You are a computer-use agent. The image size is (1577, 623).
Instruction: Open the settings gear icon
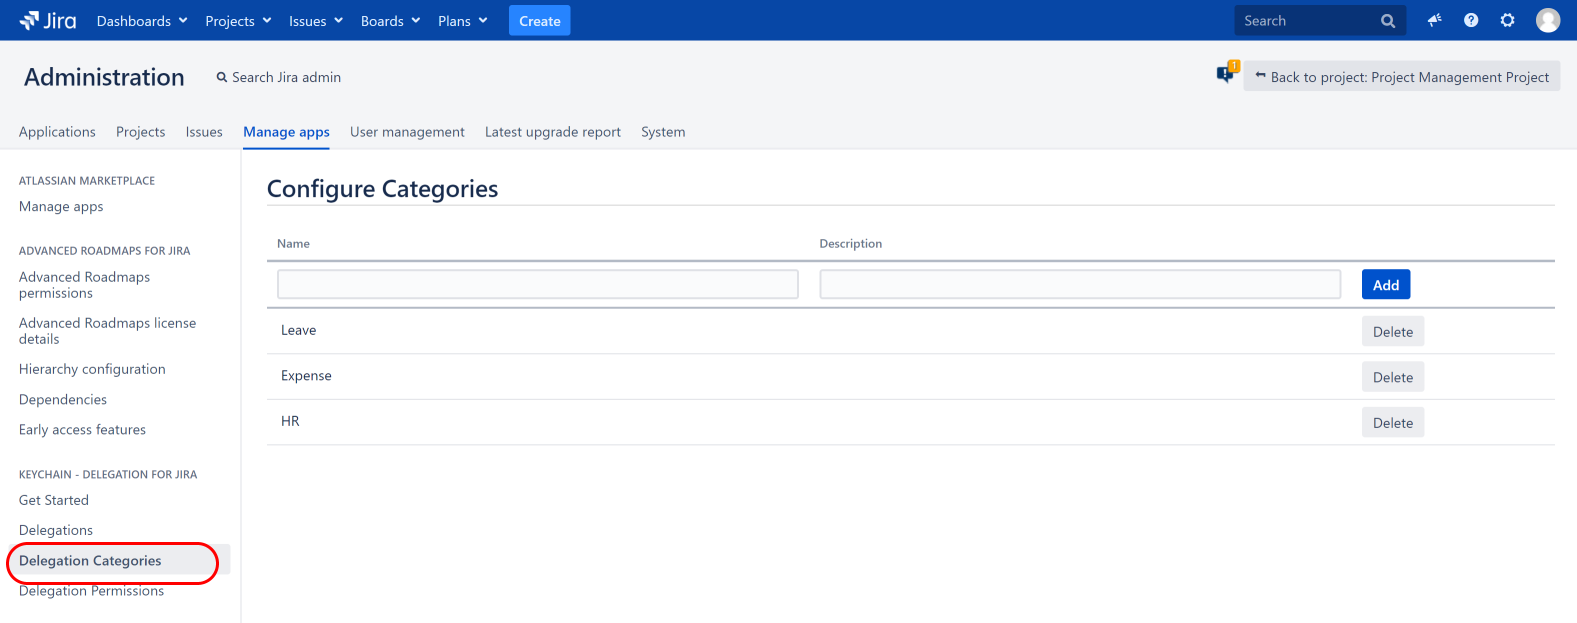(x=1508, y=20)
